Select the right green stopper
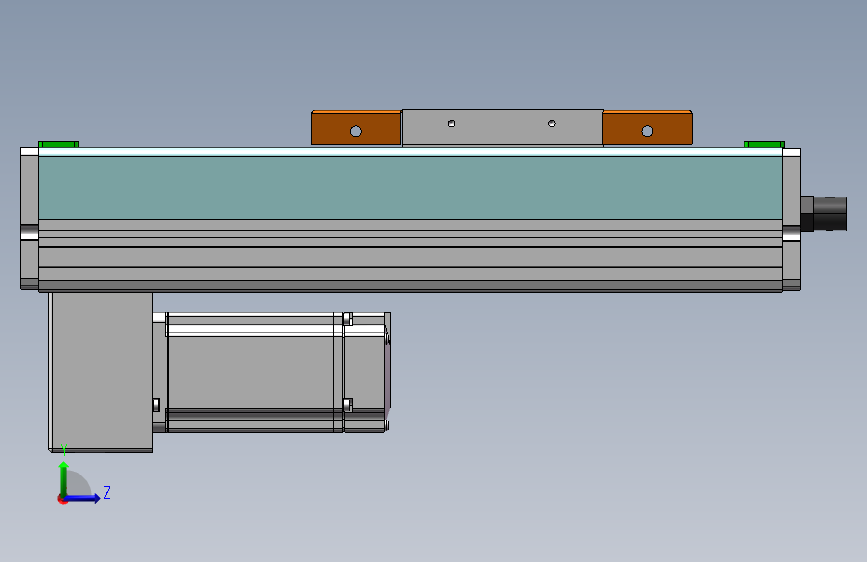The image size is (867, 562). 764,144
